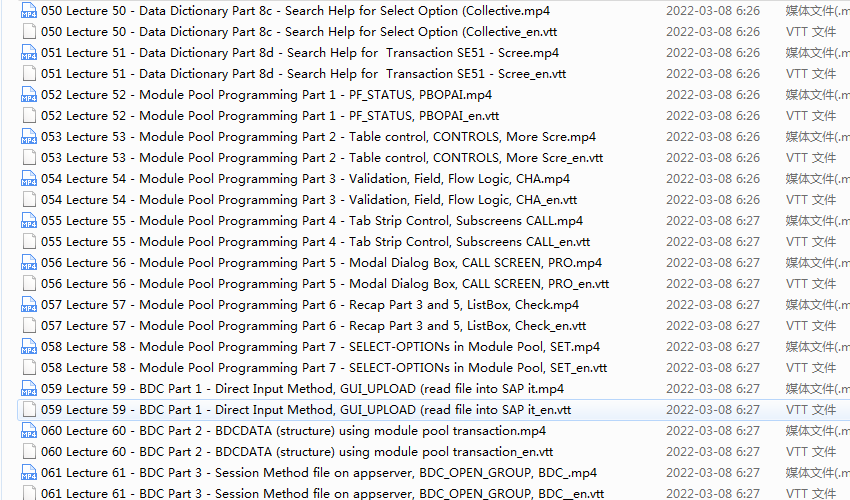Click date of Lecture 58 SET.mp4 row
850x500 pixels.
coord(713,347)
